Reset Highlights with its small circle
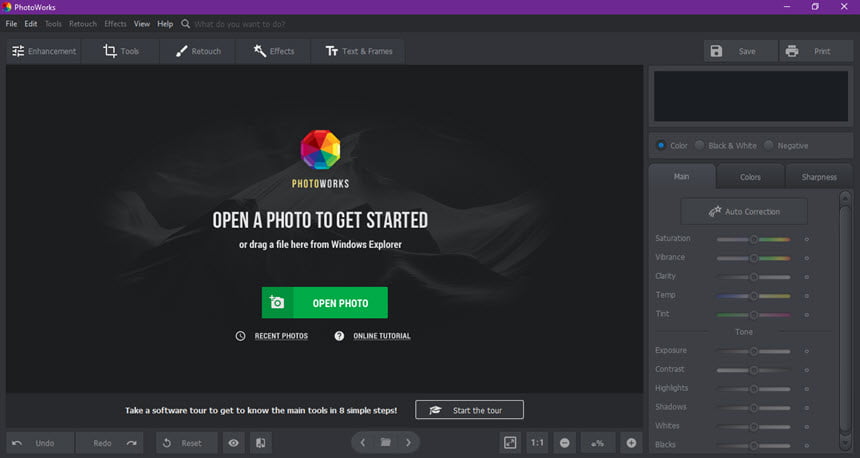 [x=807, y=389]
